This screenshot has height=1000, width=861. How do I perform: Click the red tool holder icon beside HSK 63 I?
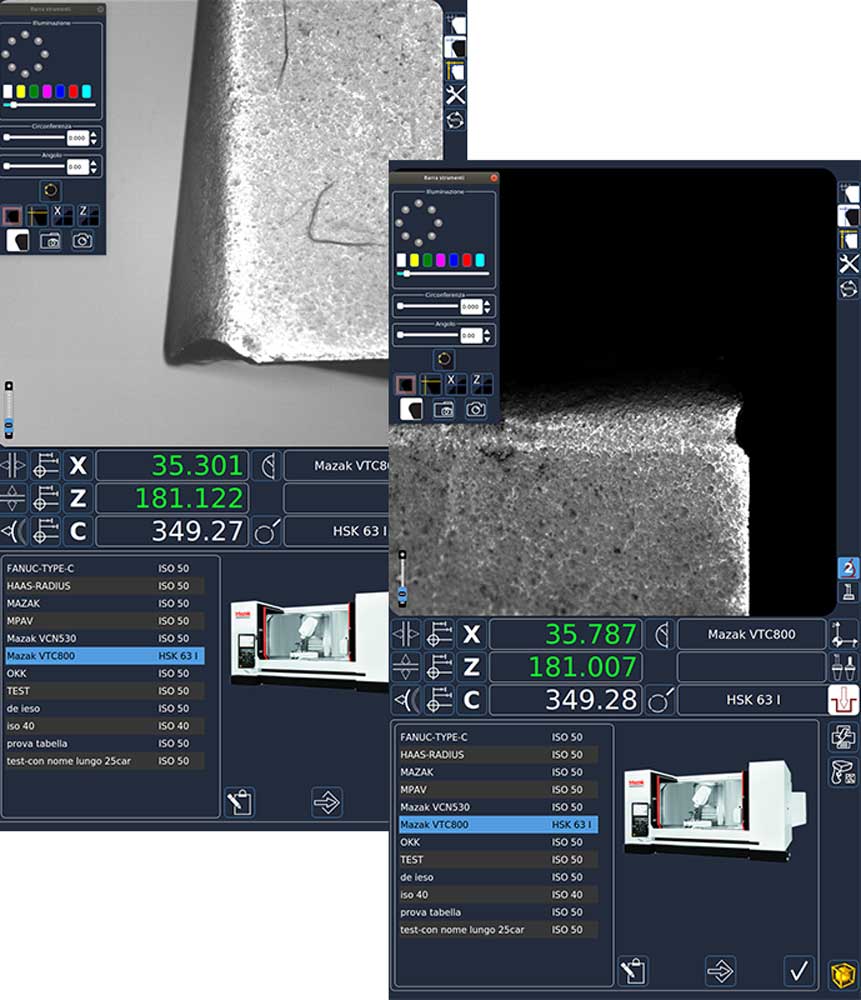click(843, 700)
